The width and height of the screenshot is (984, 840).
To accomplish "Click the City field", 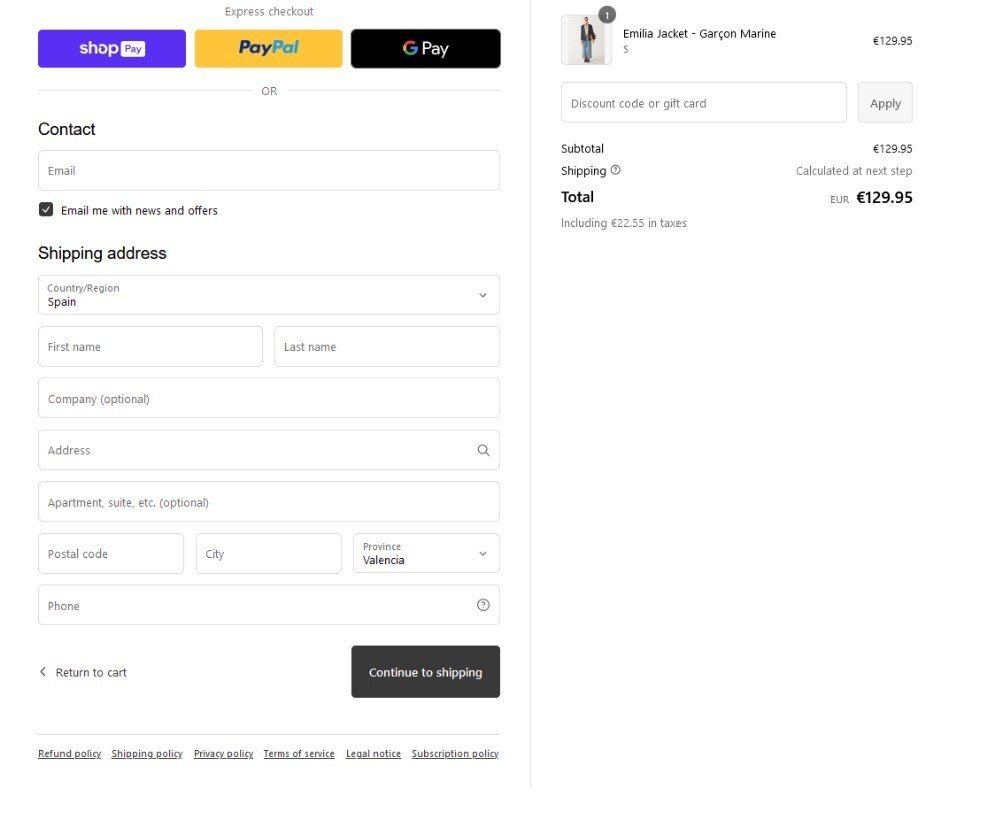I will click(x=269, y=553).
